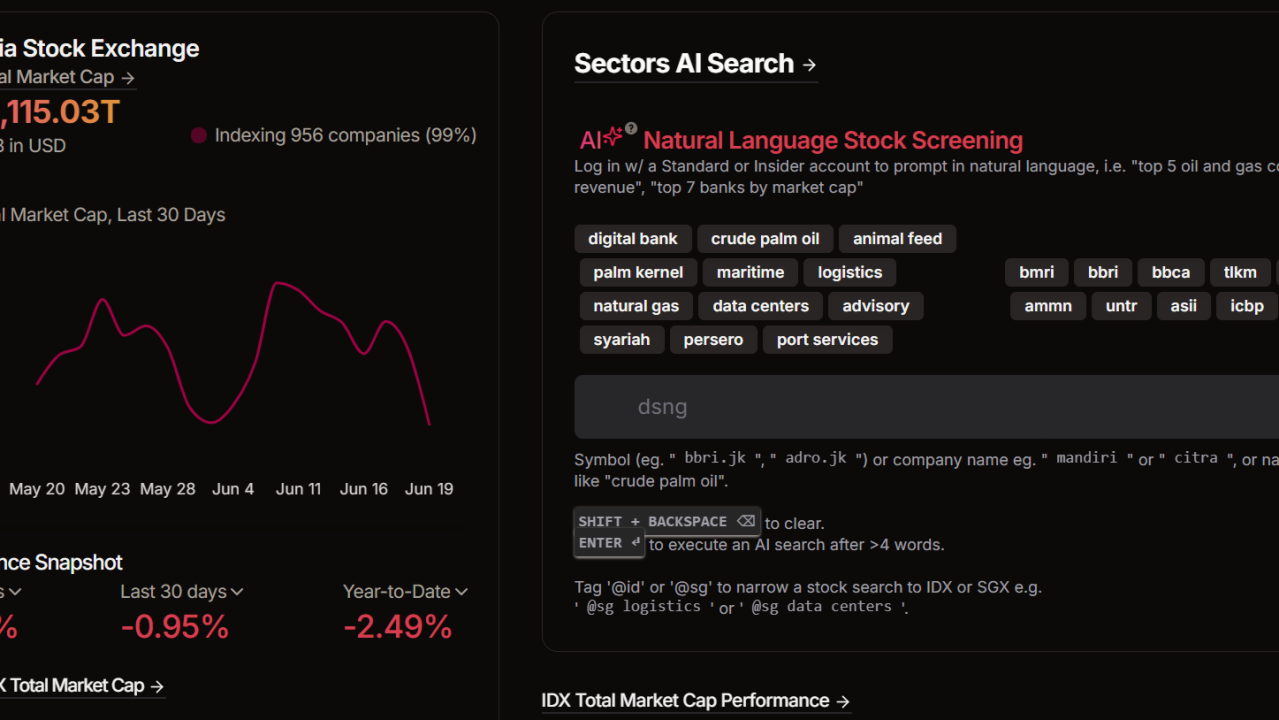The image size is (1279, 720).
Task: Select the untr ticker chip
Action: 1121,306
